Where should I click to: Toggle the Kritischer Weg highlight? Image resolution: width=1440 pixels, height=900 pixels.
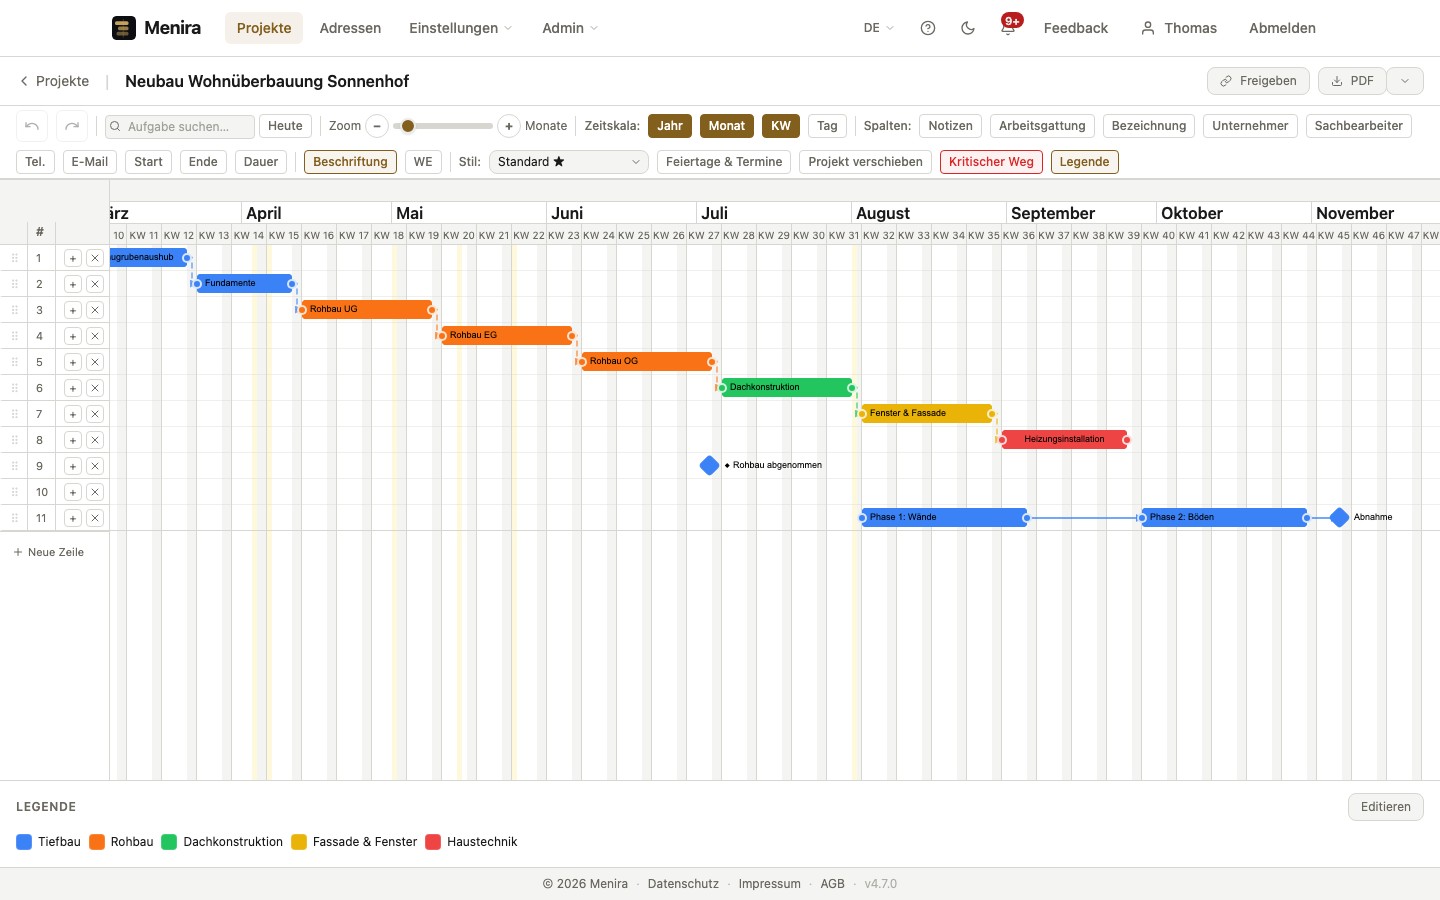[x=991, y=162]
